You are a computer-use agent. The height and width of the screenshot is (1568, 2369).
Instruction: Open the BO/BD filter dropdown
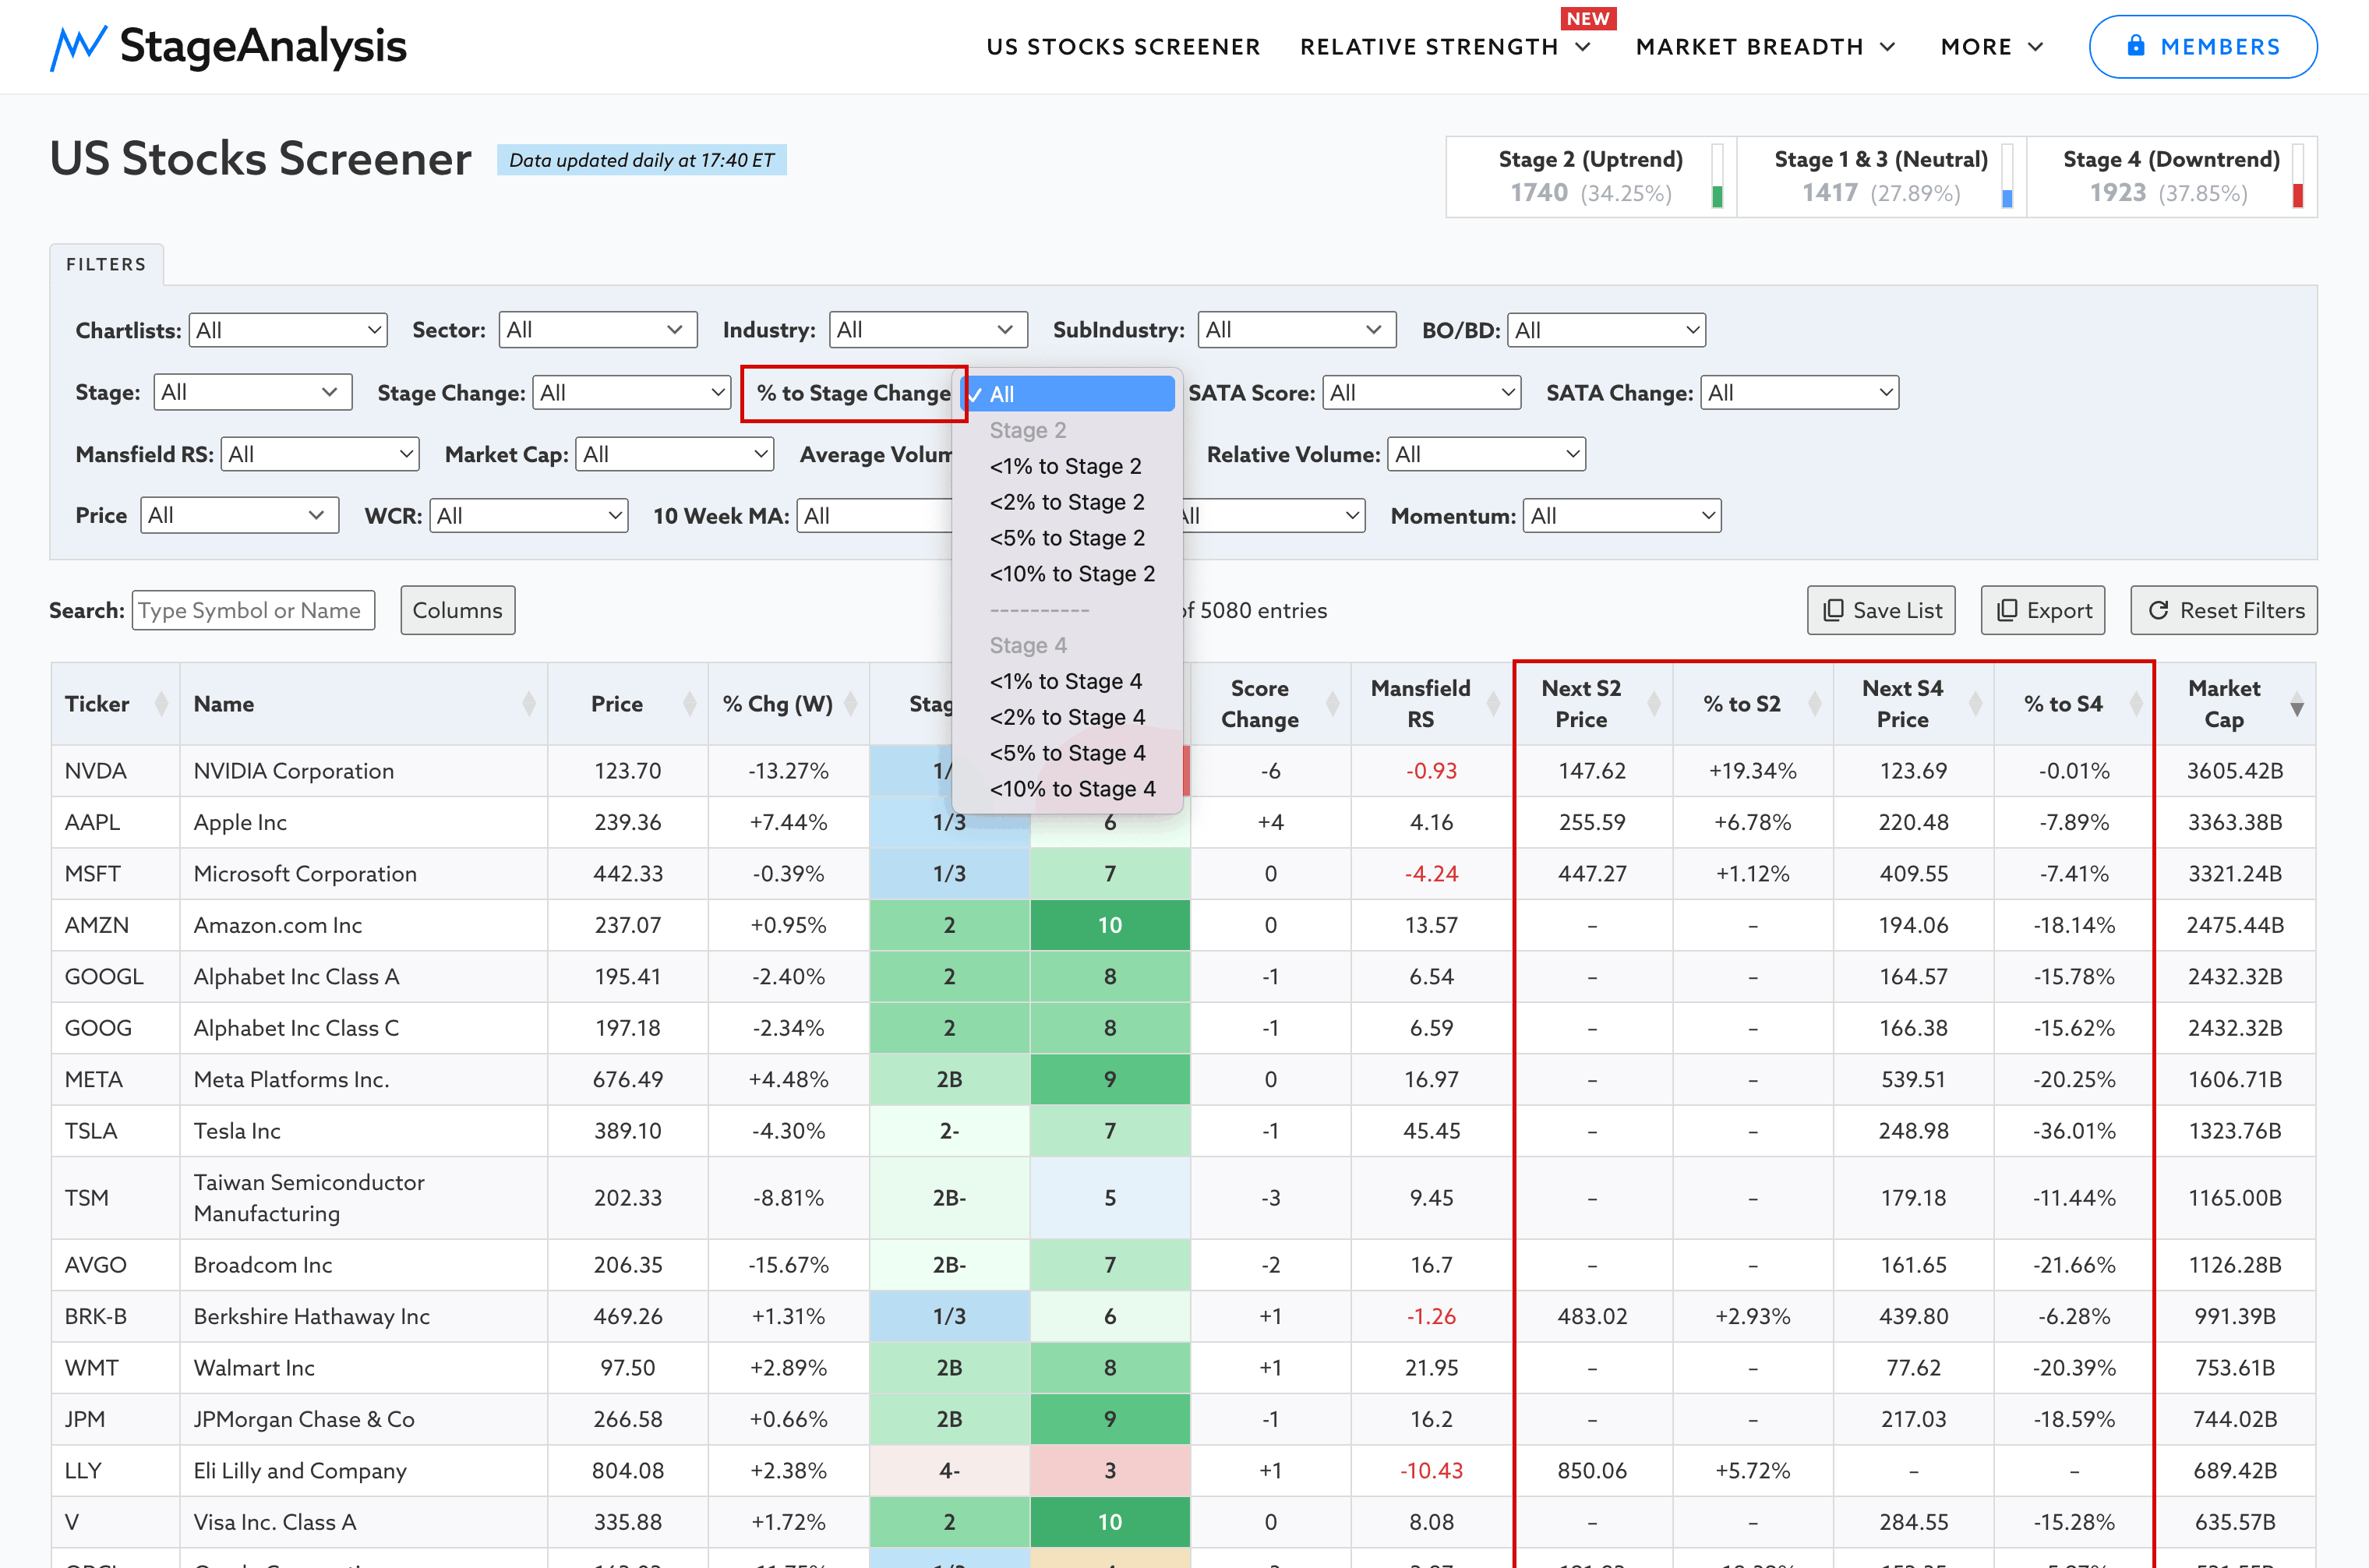click(x=1607, y=330)
